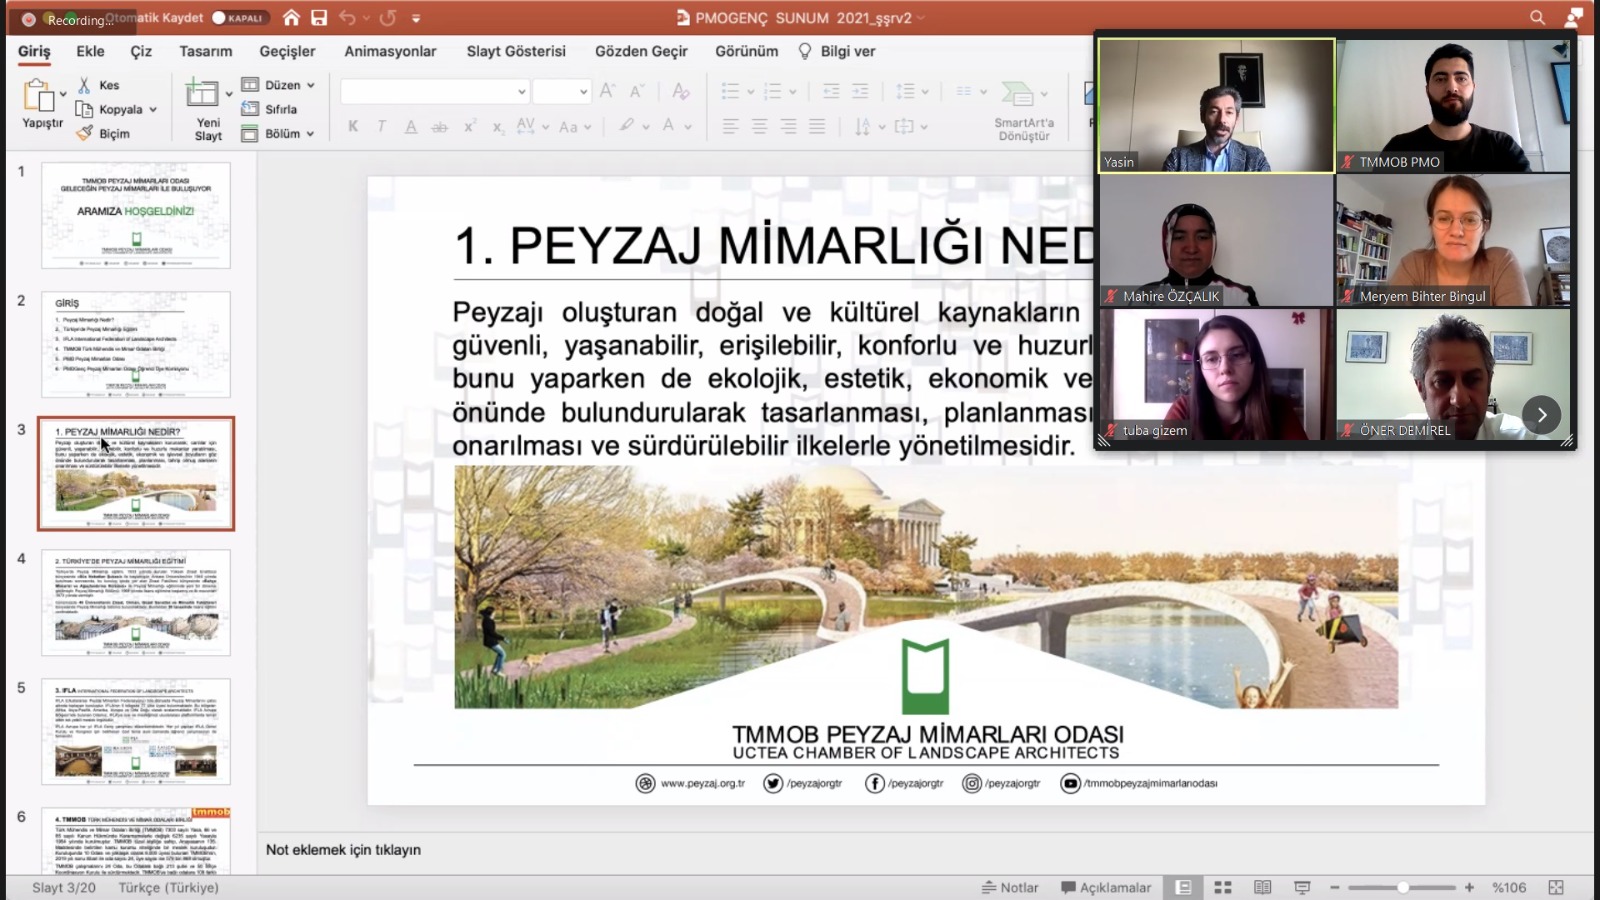
Task: Click the Home icon in title bar
Action: [x=291, y=17]
